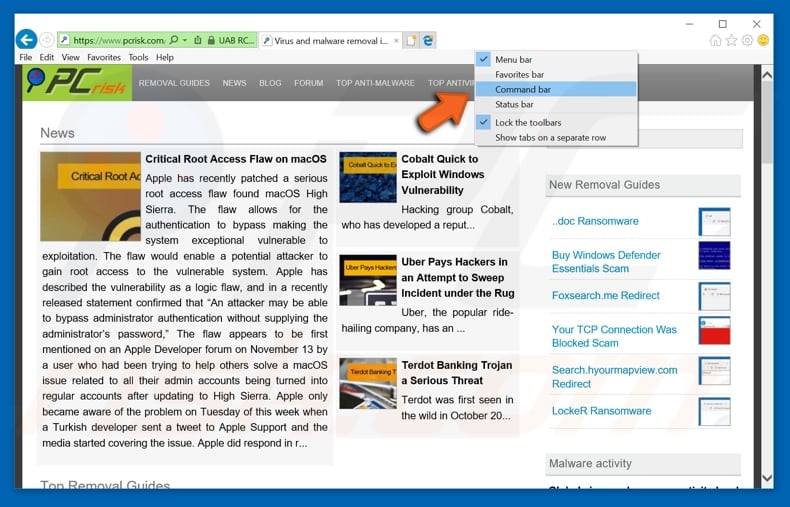The width and height of the screenshot is (790, 507).
Task: Click the Cobalt article thumbnail image
Action: click(368, 177)
